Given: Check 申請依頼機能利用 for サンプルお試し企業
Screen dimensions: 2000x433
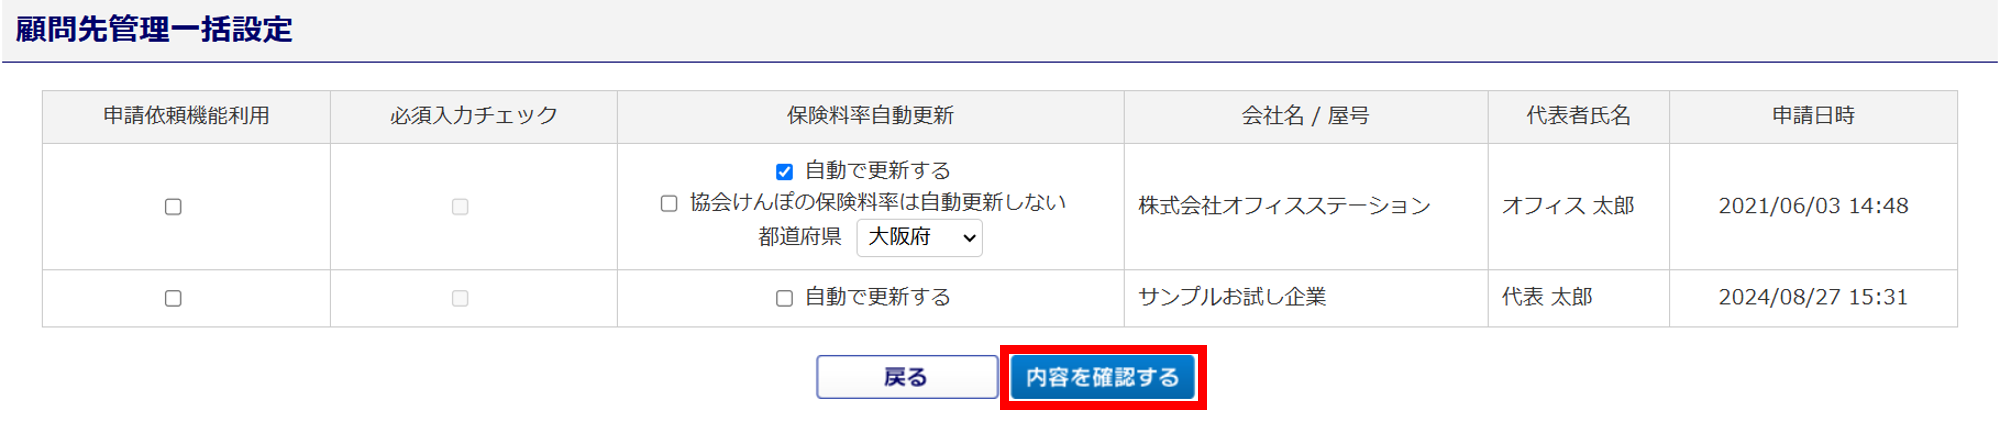Looking at the screenshot, I should pyautogui.click(x=173, y=298).
